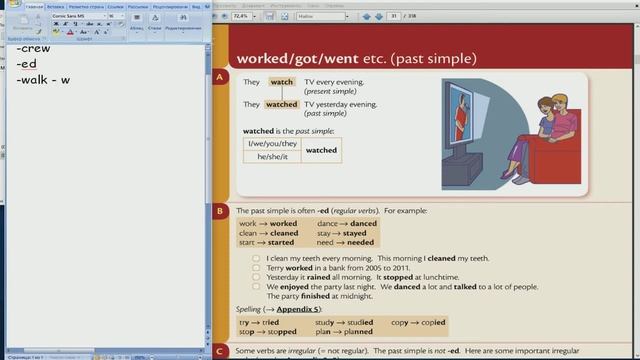Image resolution: width=640 pixels, height=360 pixels.
Task: Select the Mailings (Рассылки) ribbon tab
Action: 138,7
